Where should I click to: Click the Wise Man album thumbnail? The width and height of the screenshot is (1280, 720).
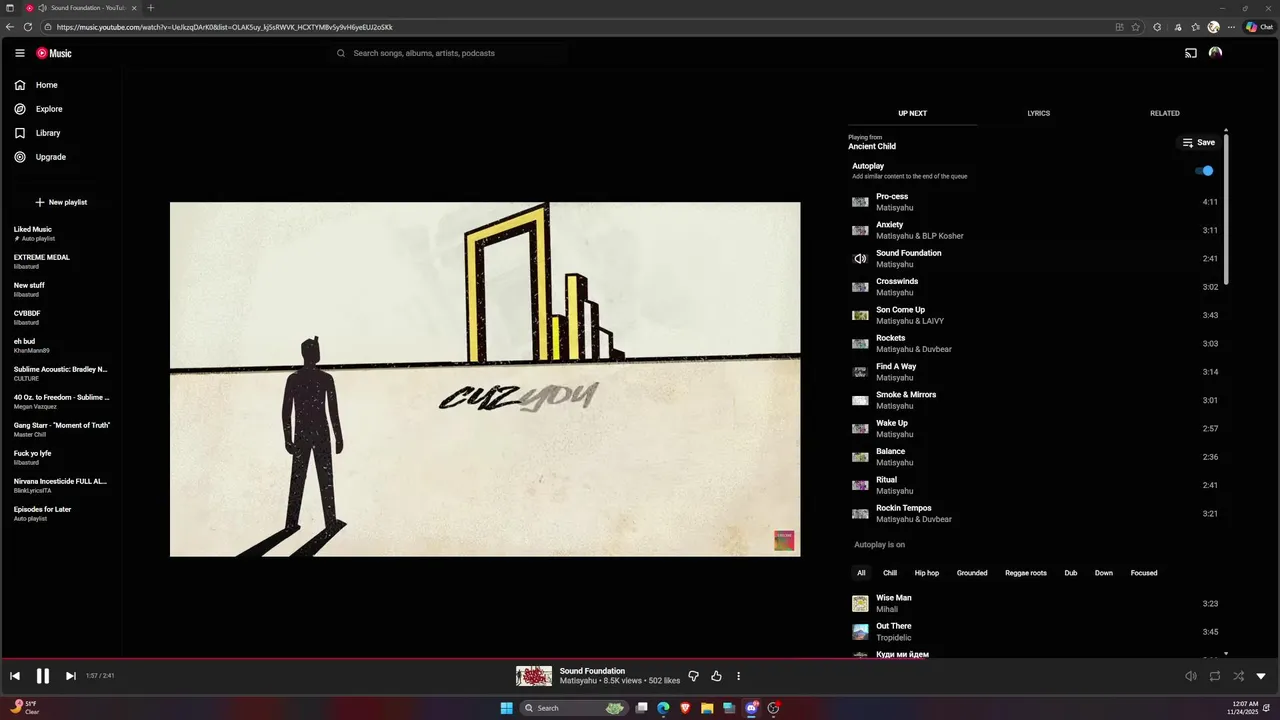click(860, 604)
